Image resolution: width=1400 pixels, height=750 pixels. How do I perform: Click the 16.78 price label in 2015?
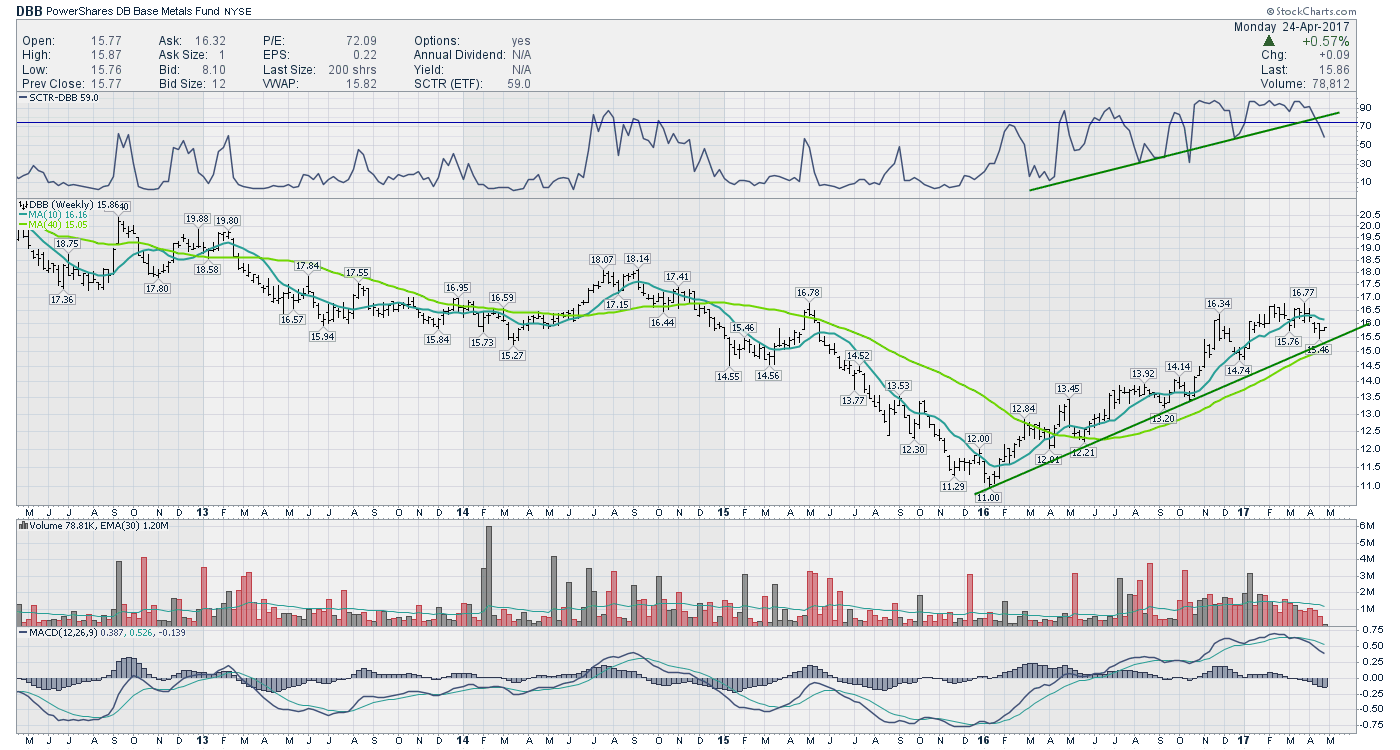coord(808,293)
